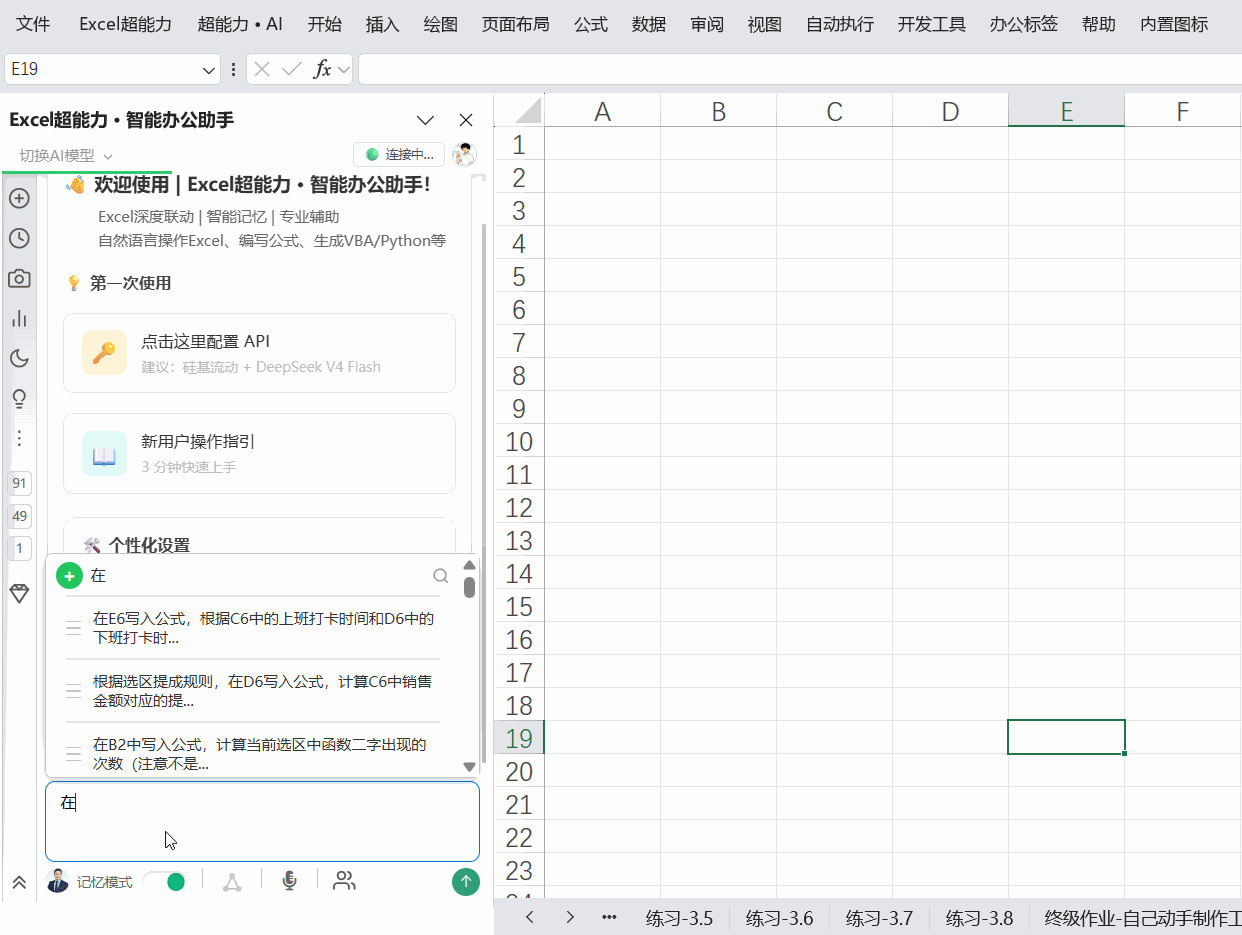Click the 点击这里配置 API card
This screenshot has height=935, width=1242.
[x=259, y=353]
